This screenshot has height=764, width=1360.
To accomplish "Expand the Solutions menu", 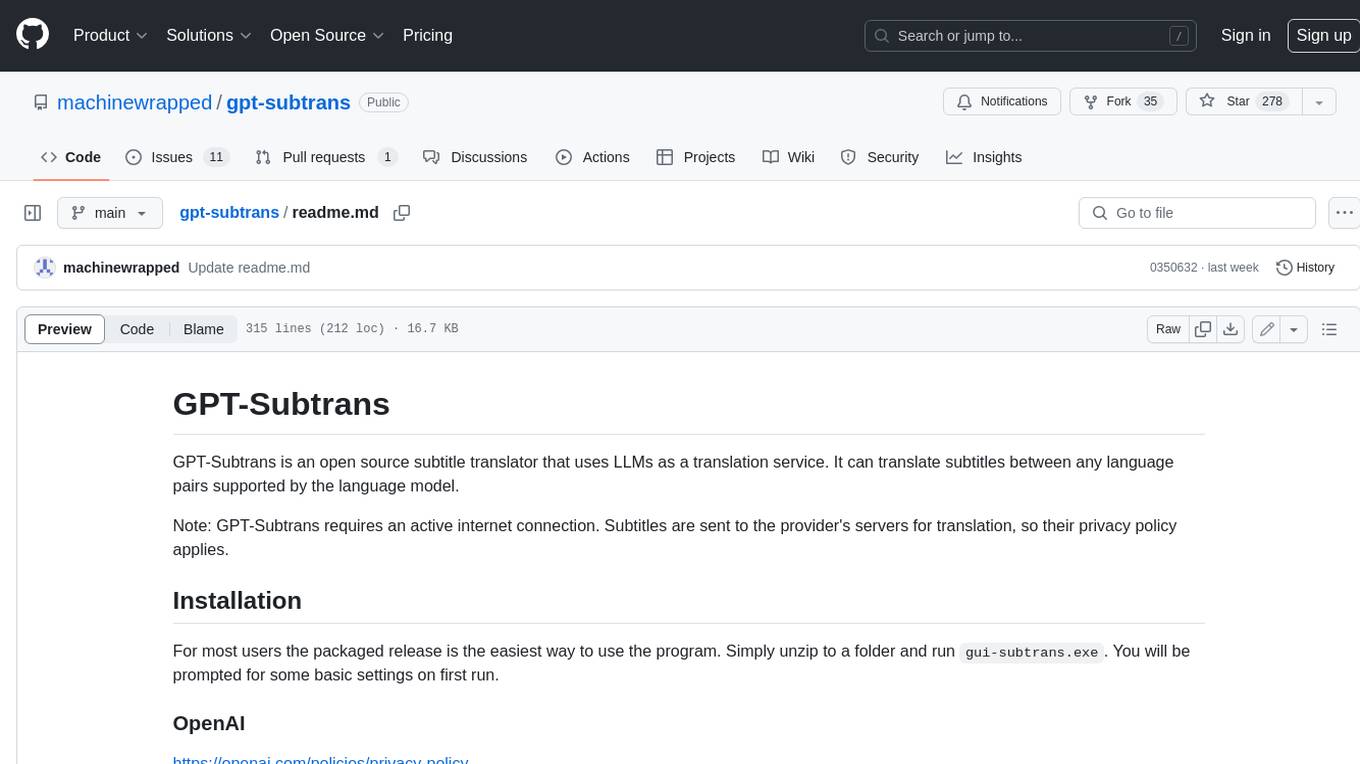I will [x=209, y=35].
